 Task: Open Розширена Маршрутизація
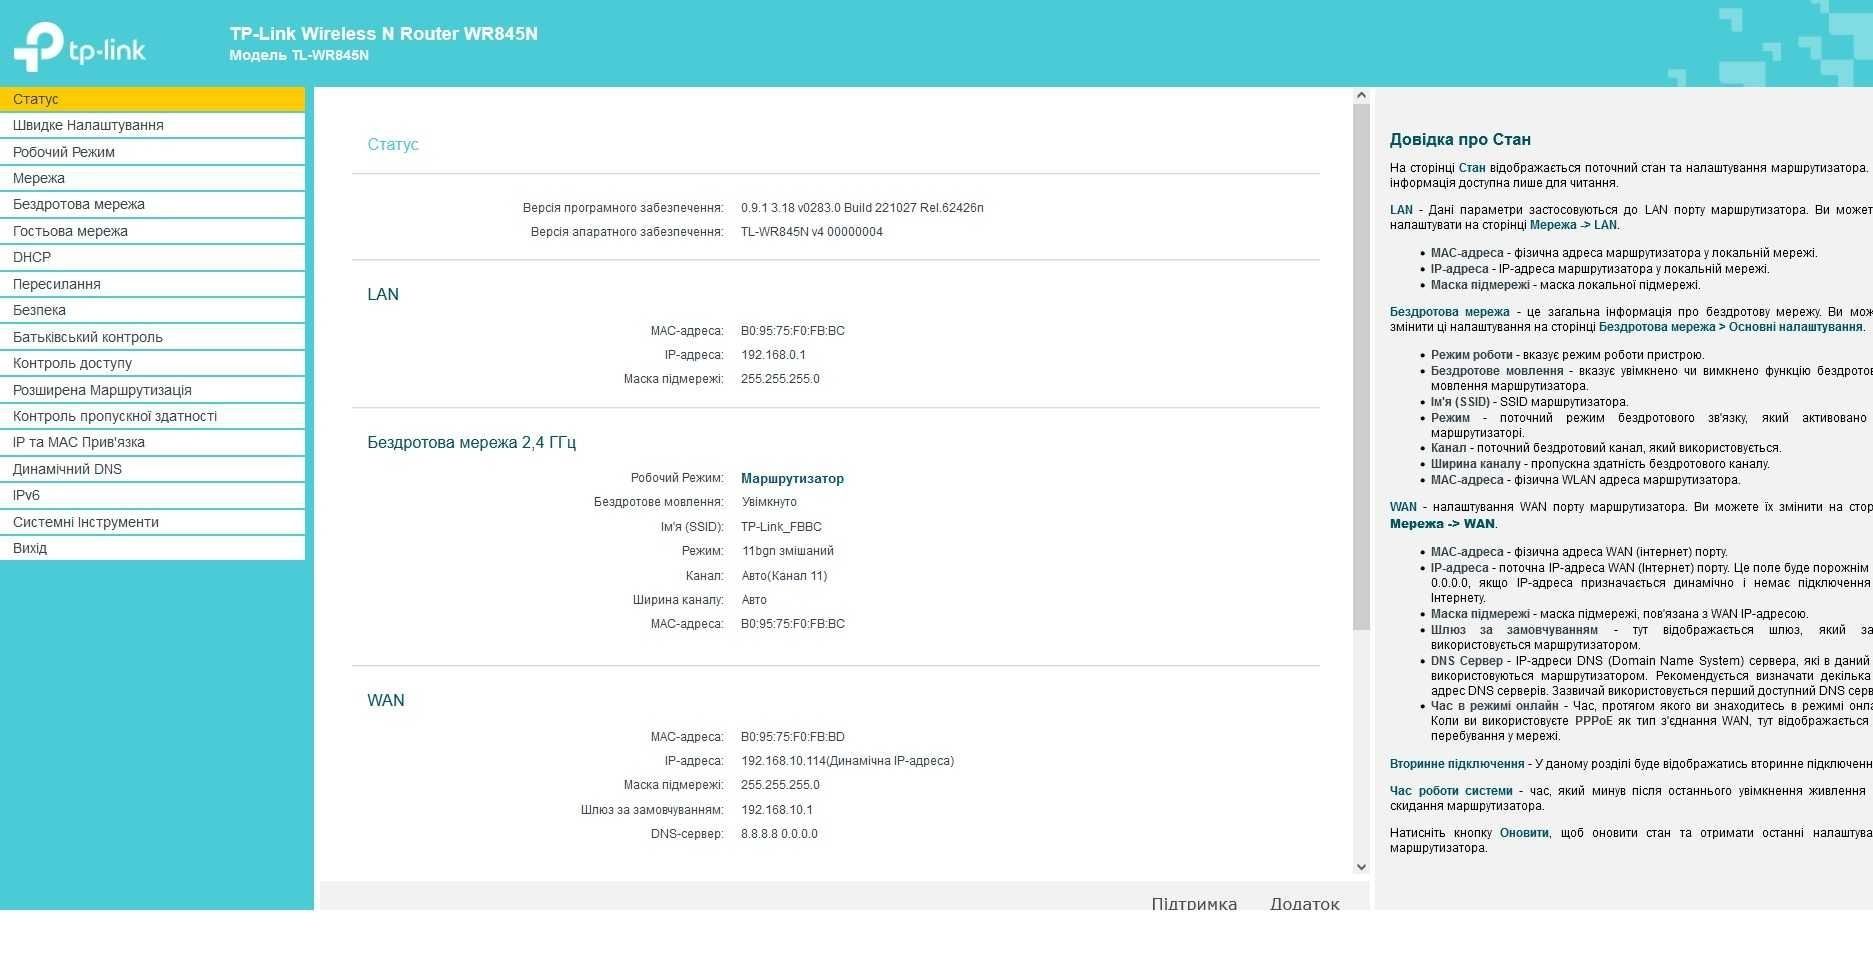152,390
